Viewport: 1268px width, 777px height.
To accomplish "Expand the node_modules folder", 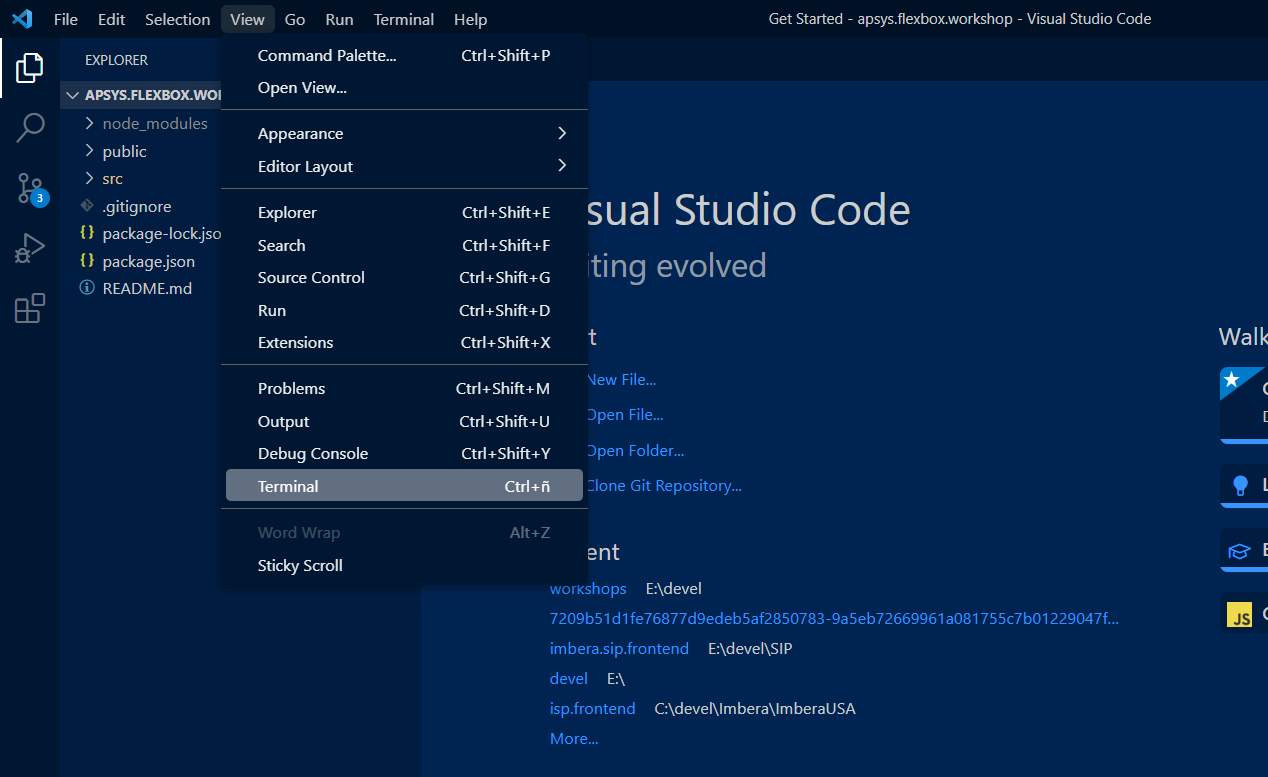I will click(x=154, y=124).
